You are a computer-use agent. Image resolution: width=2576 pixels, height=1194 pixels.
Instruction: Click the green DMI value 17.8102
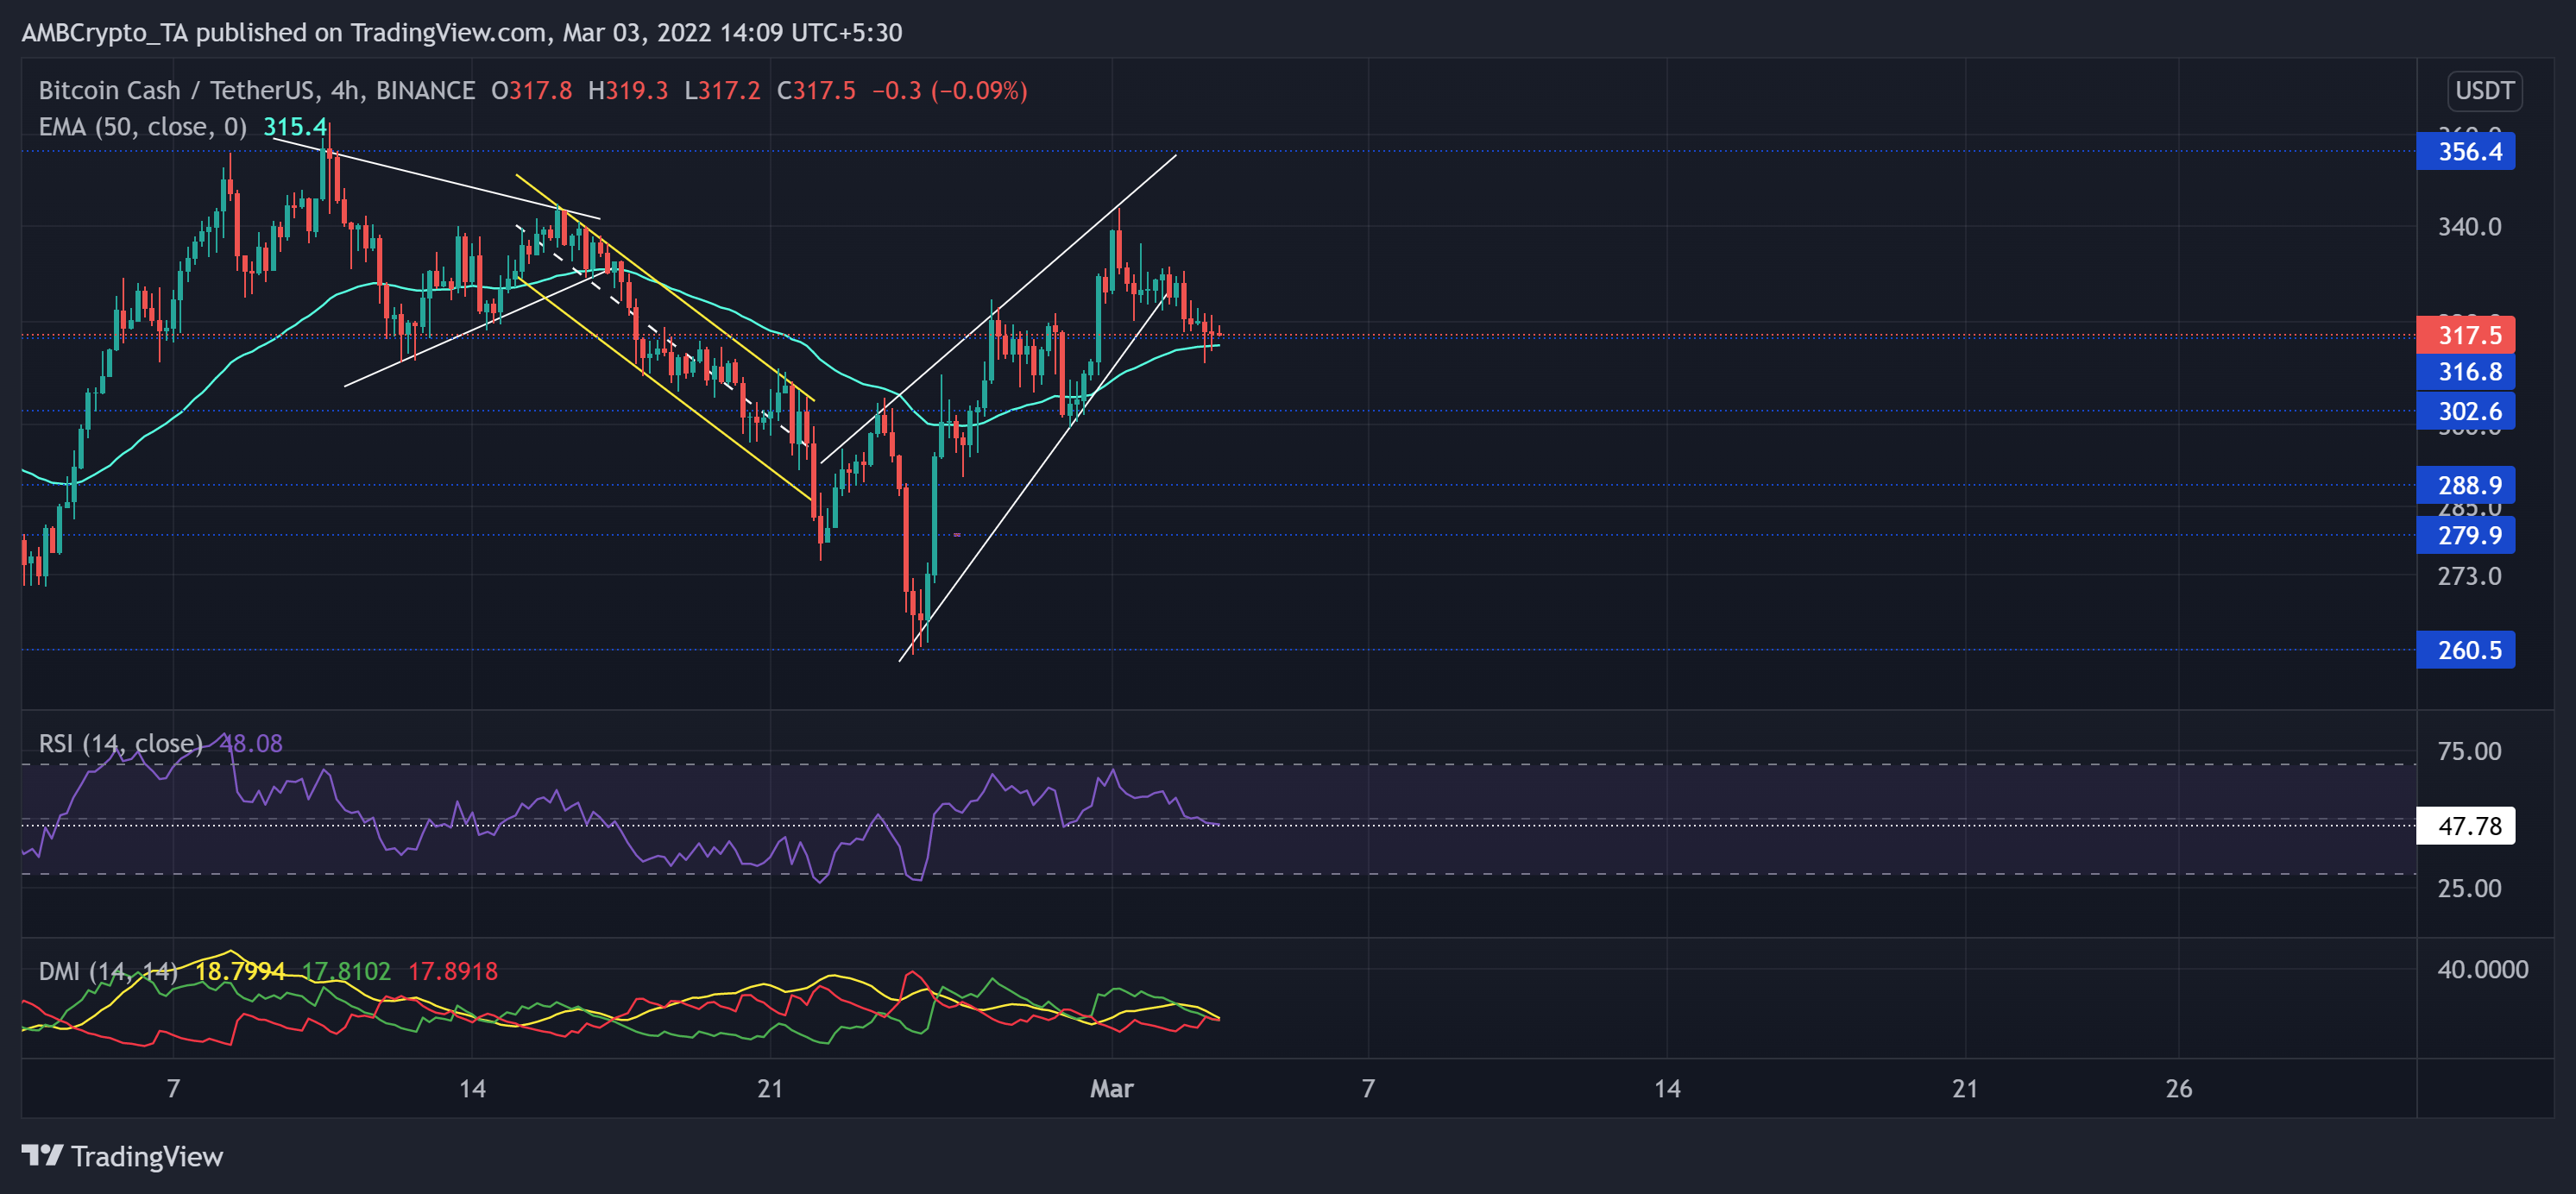[346, 971]
